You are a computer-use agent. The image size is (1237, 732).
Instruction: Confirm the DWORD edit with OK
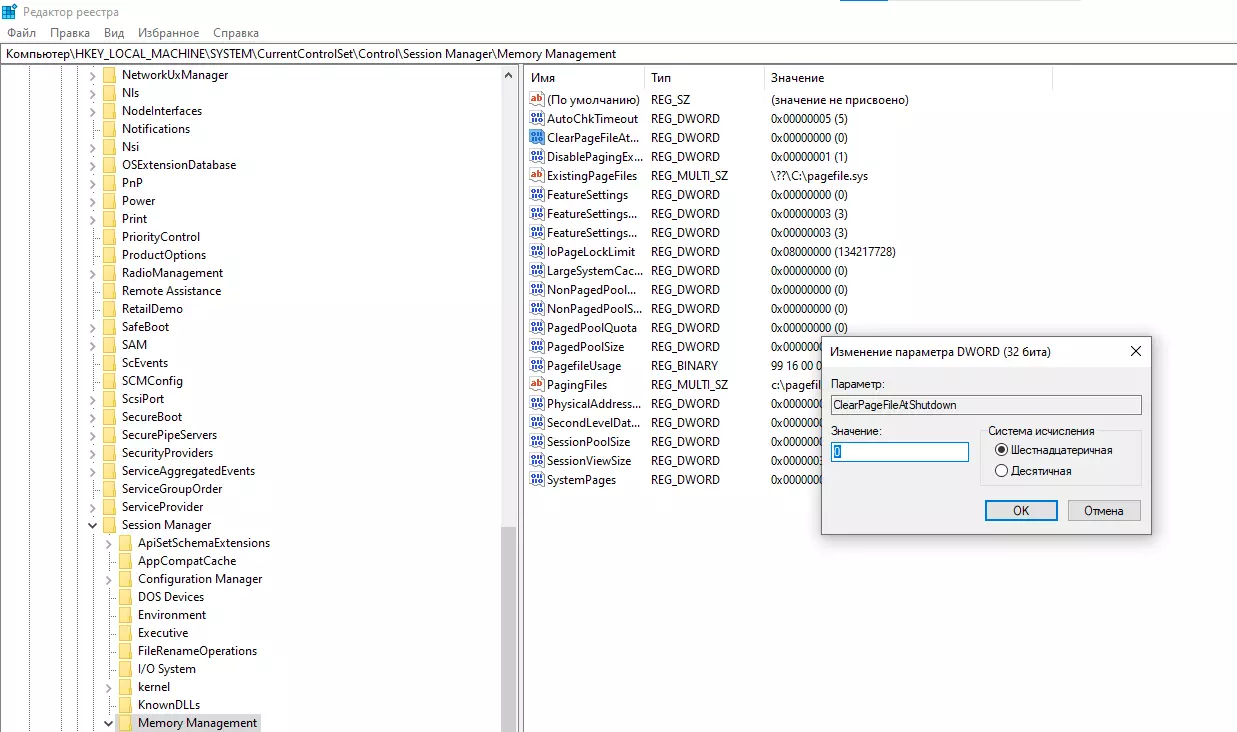click(x=1021, y=510)
